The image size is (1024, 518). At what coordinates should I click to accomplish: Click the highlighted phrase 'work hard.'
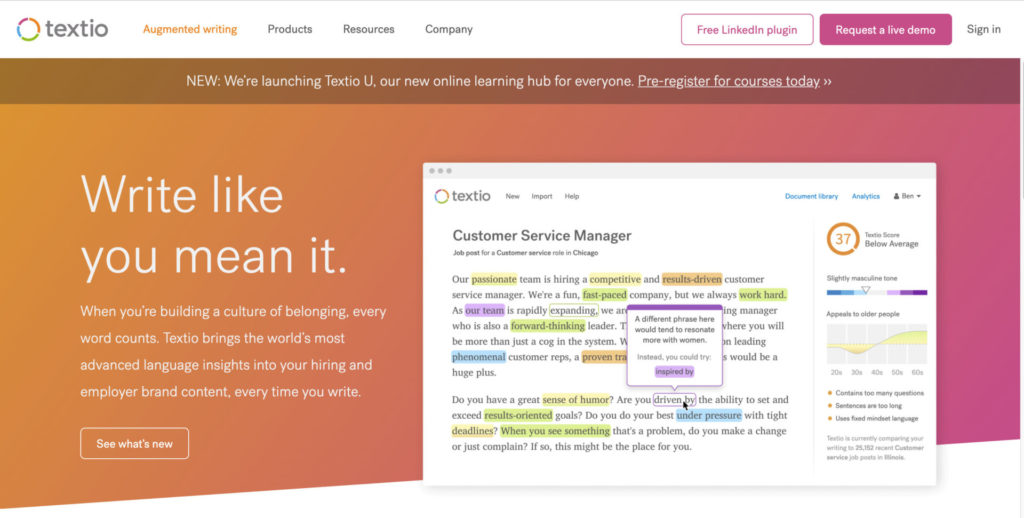[763, 295]
